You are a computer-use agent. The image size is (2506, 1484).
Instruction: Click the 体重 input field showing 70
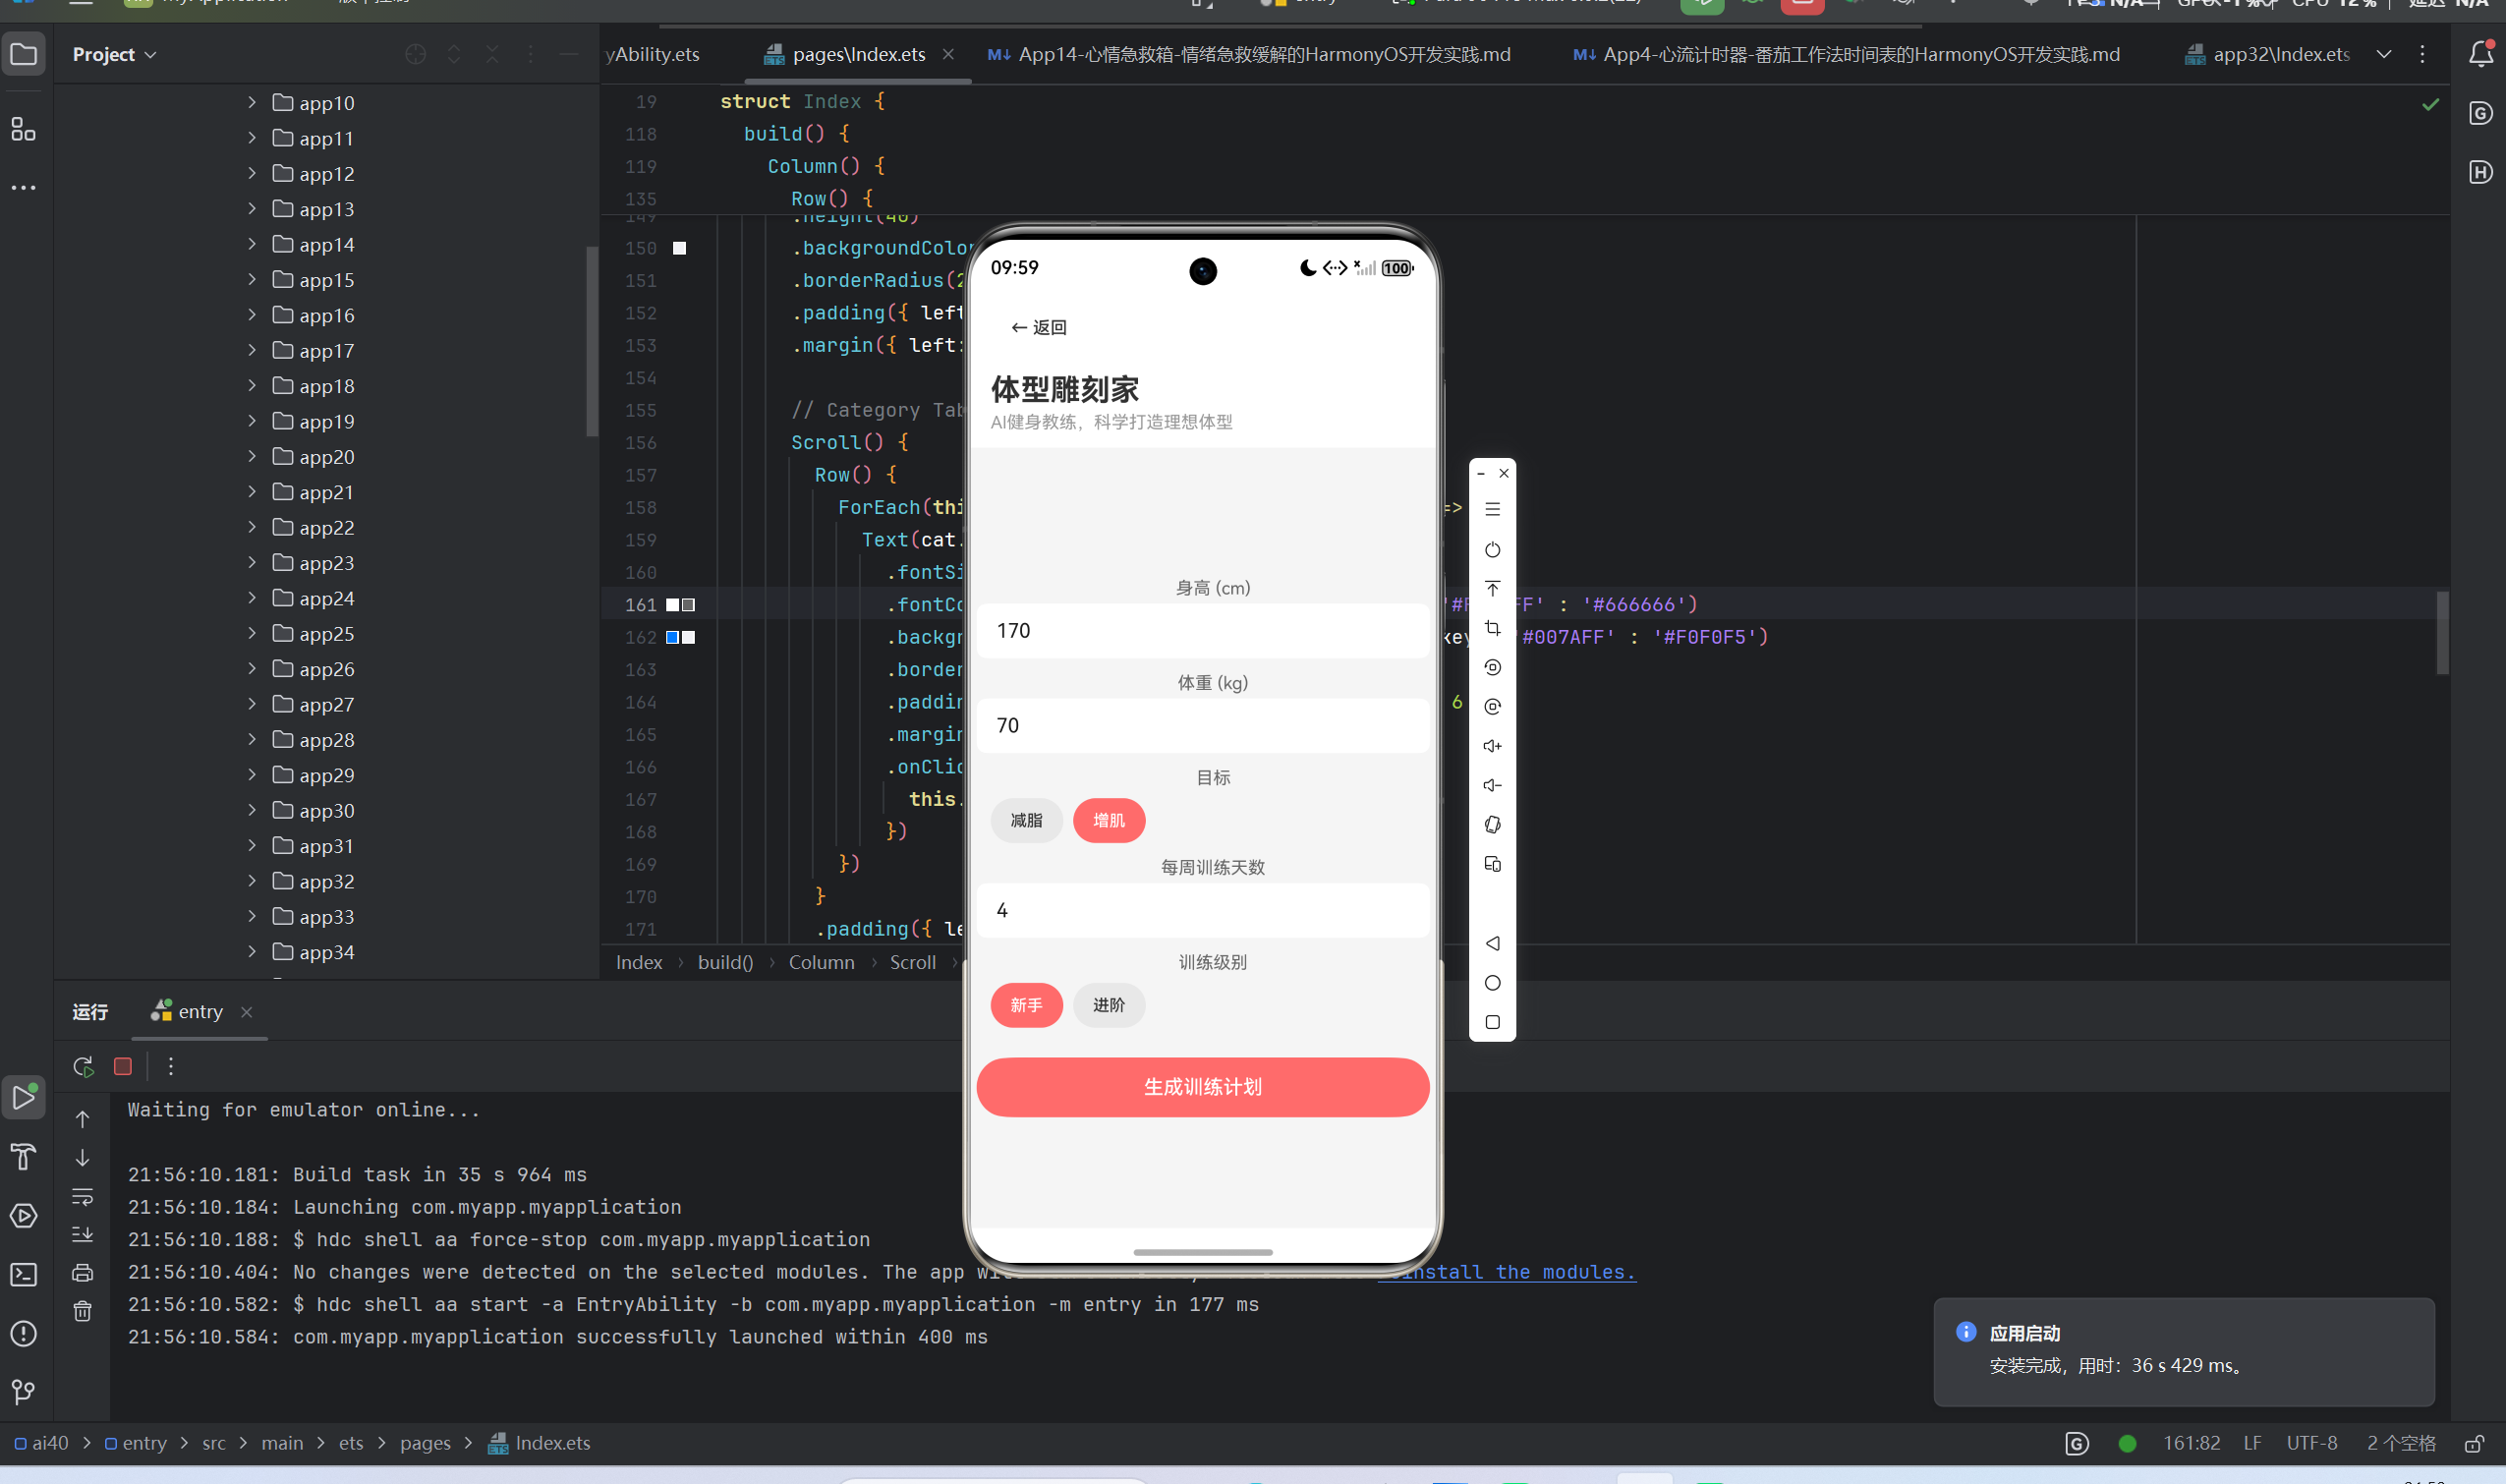point(1202,725)
